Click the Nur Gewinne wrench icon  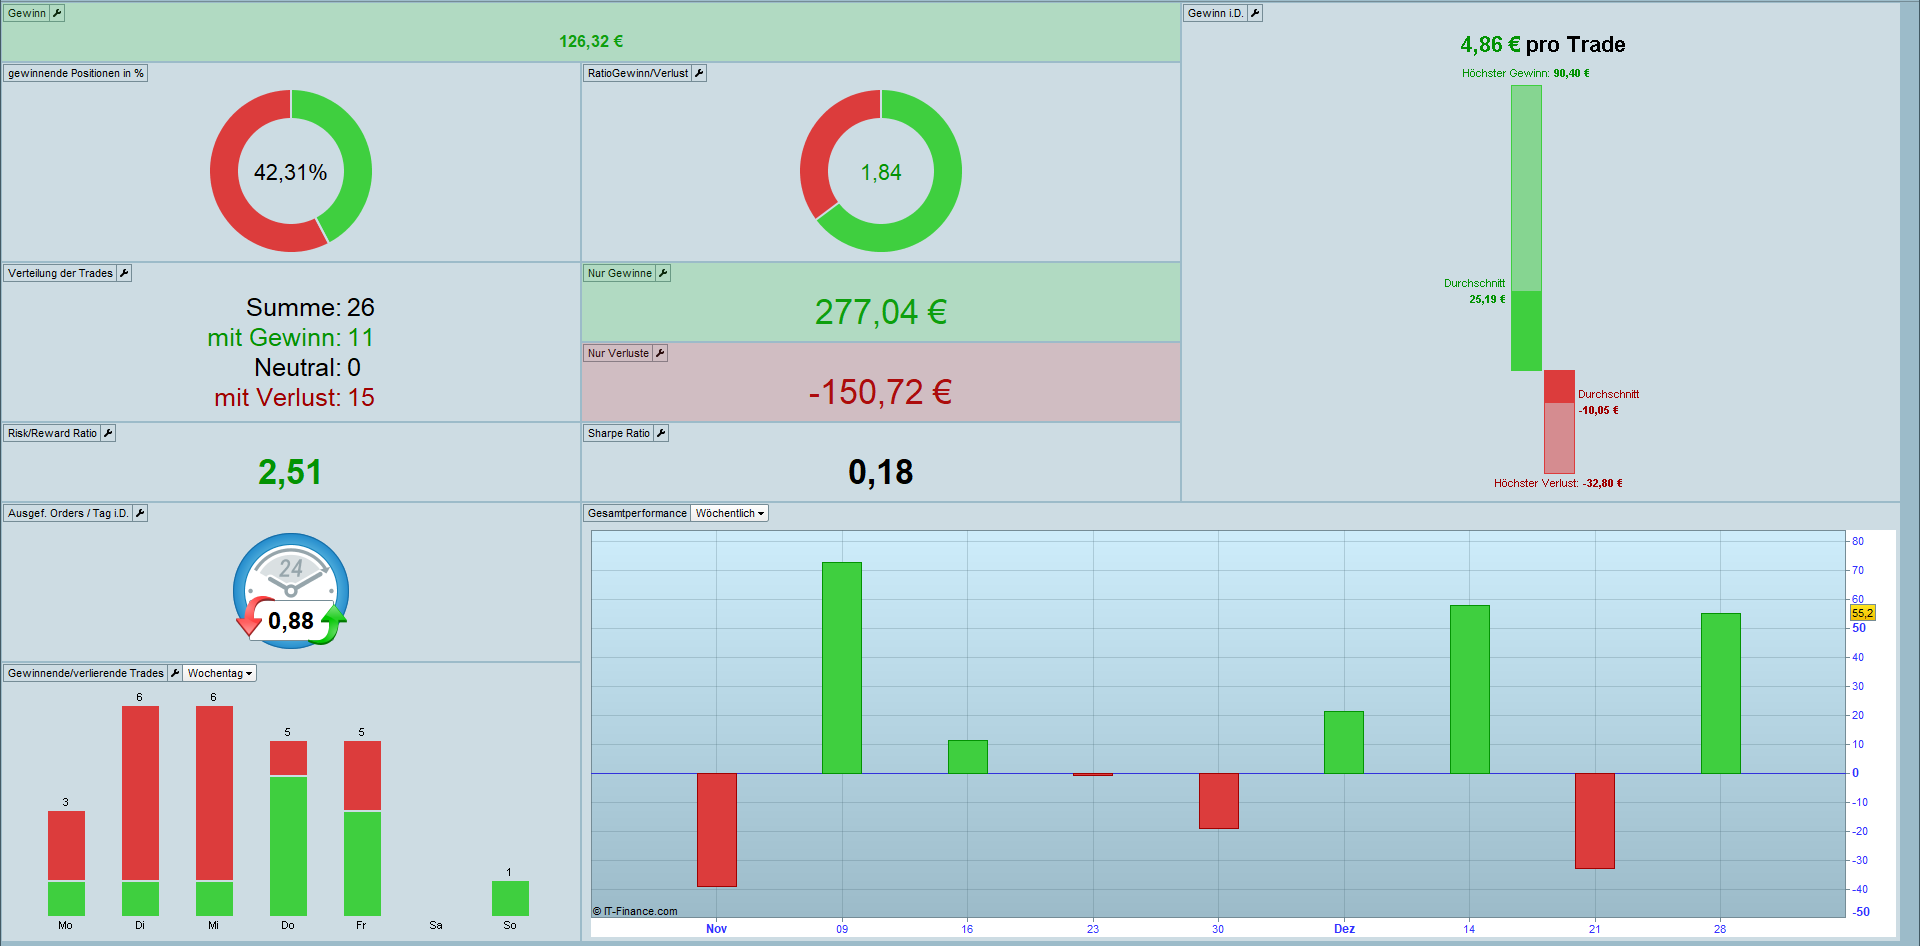663,273
